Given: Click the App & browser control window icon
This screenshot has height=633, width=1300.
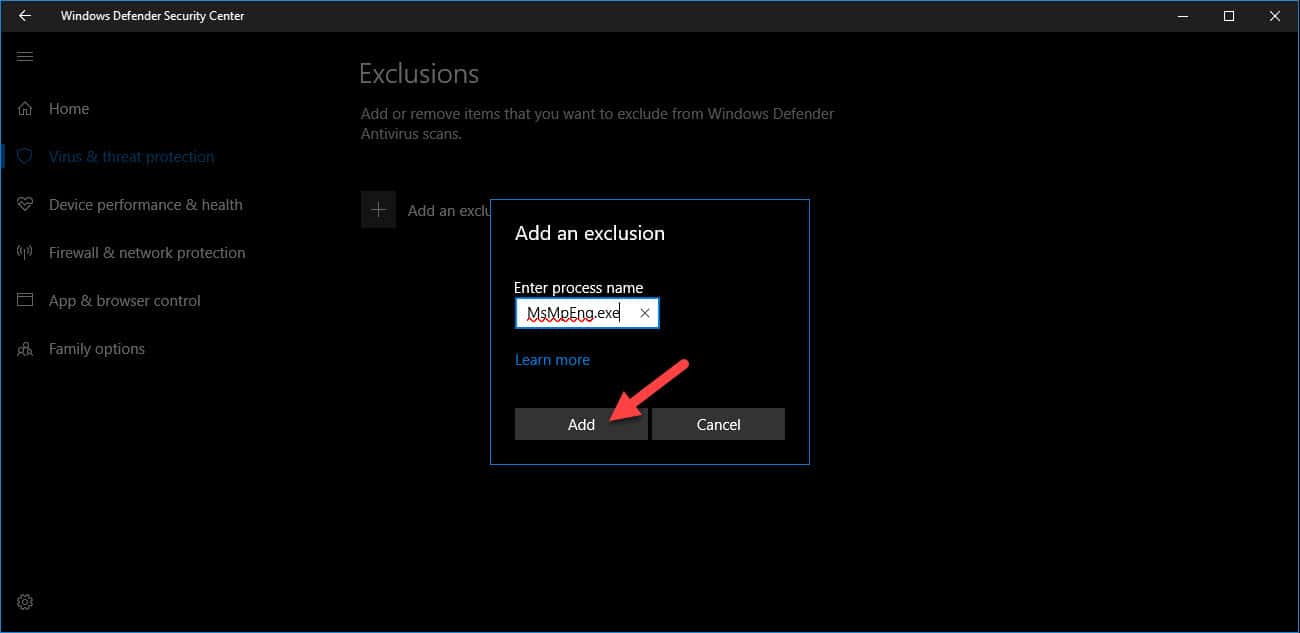Looking at the screenshot, I should 26,301.
